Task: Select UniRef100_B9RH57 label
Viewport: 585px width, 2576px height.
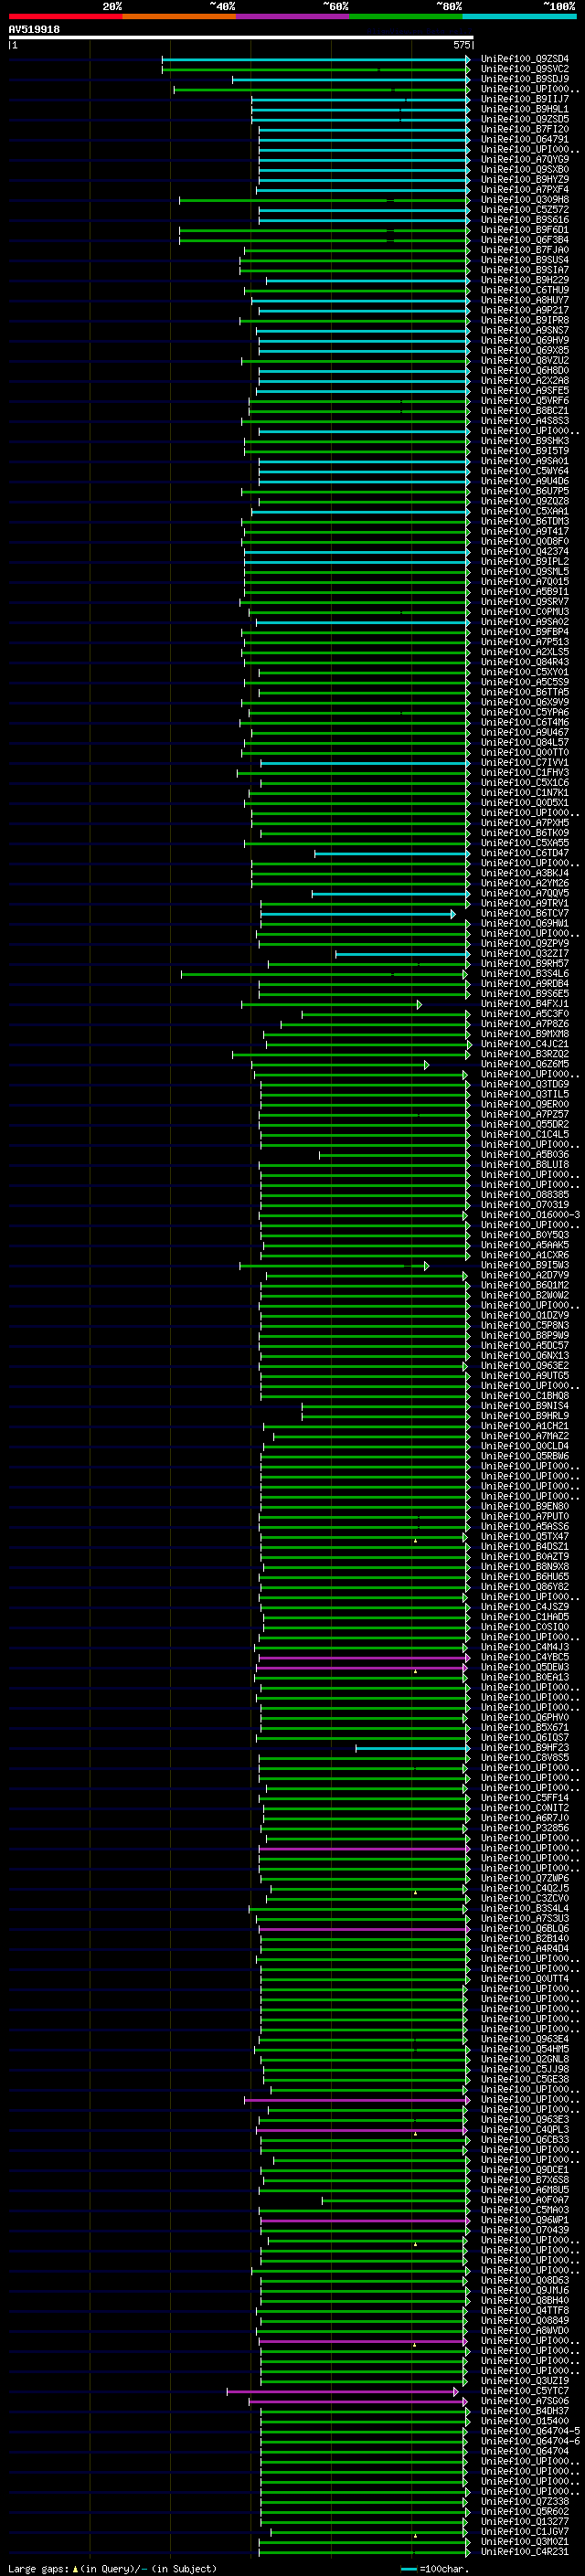Action: pos(524,963)
